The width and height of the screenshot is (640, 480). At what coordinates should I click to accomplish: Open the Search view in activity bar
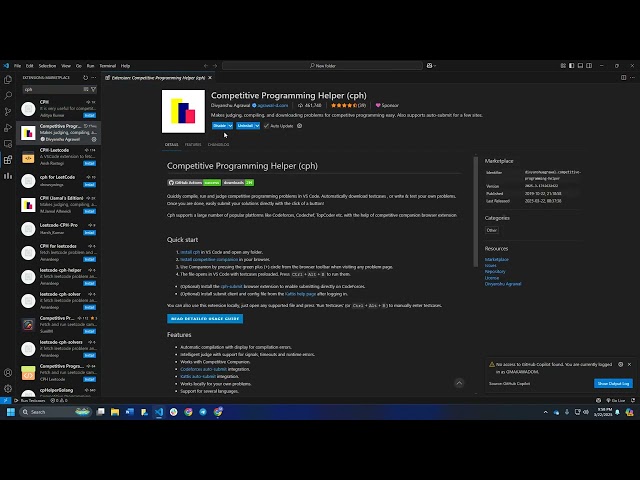[8, 96]
